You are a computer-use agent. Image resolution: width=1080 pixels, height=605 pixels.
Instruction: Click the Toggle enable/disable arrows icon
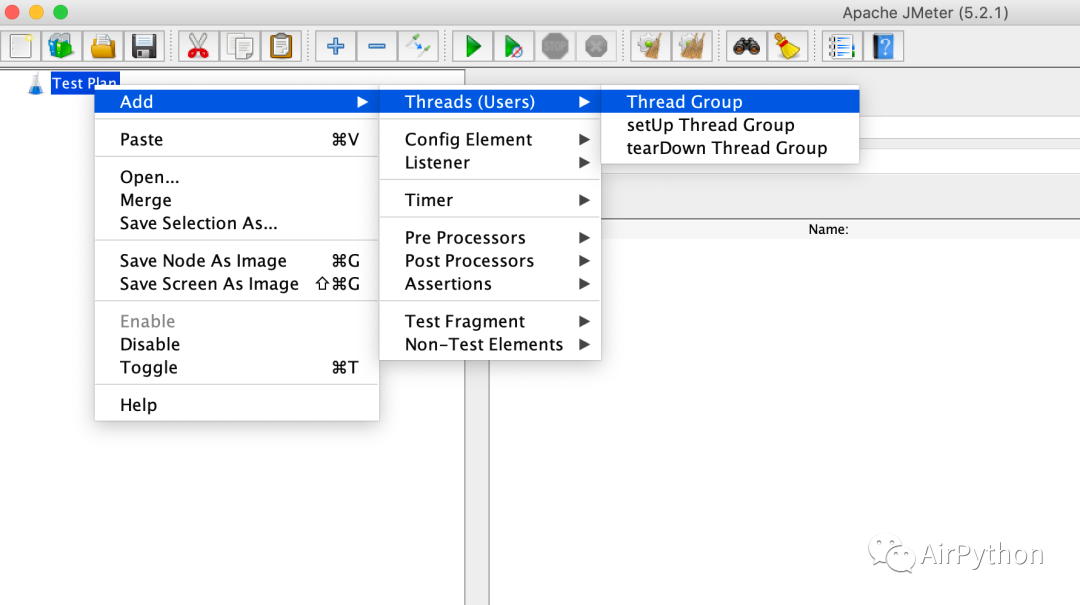(418, 46)
